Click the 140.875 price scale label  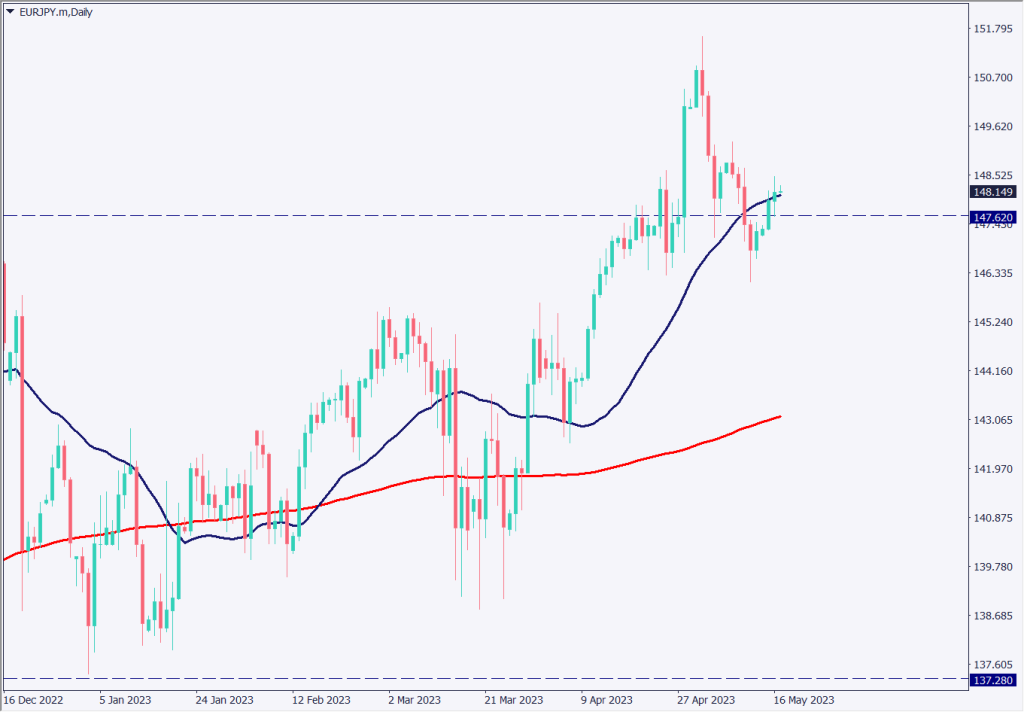(x=992, y=518)
